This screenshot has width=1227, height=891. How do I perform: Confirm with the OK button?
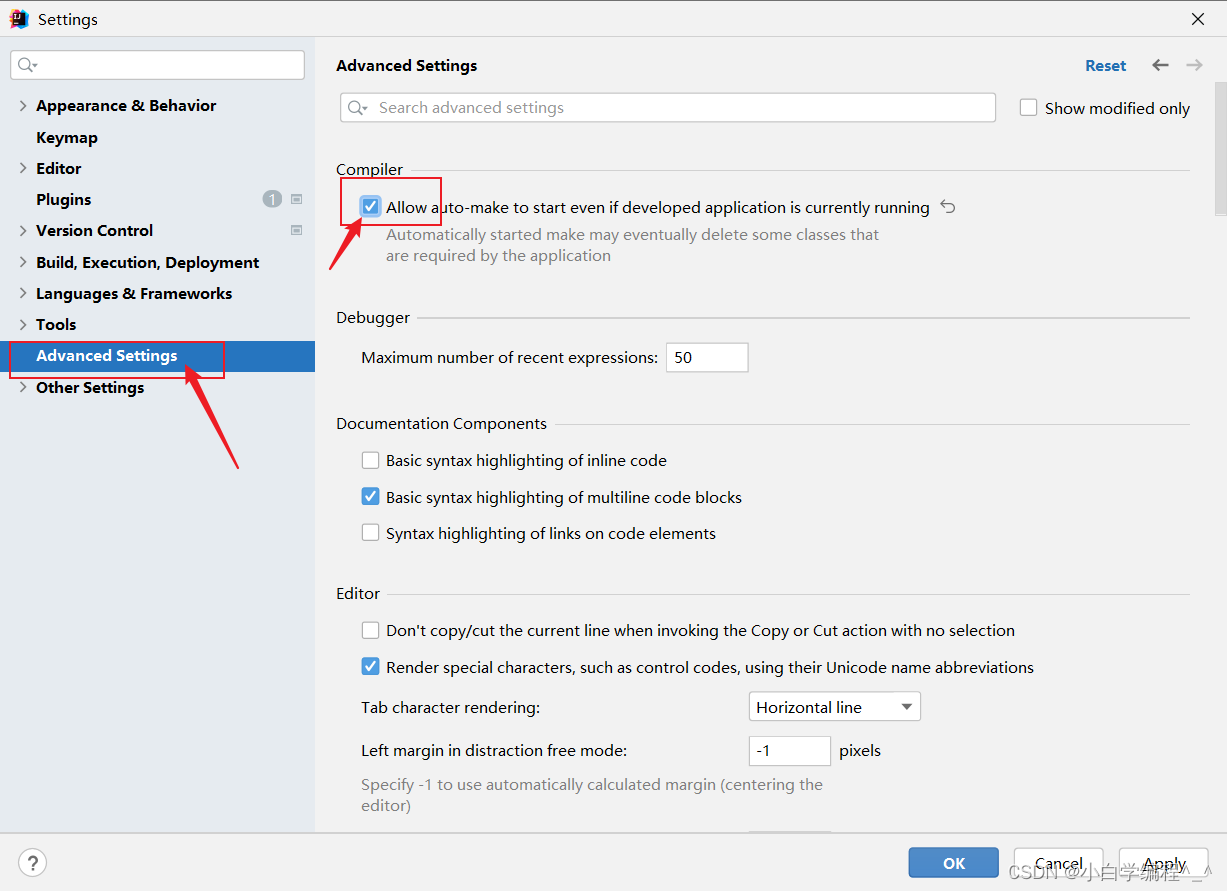click(x=954, y=863)
